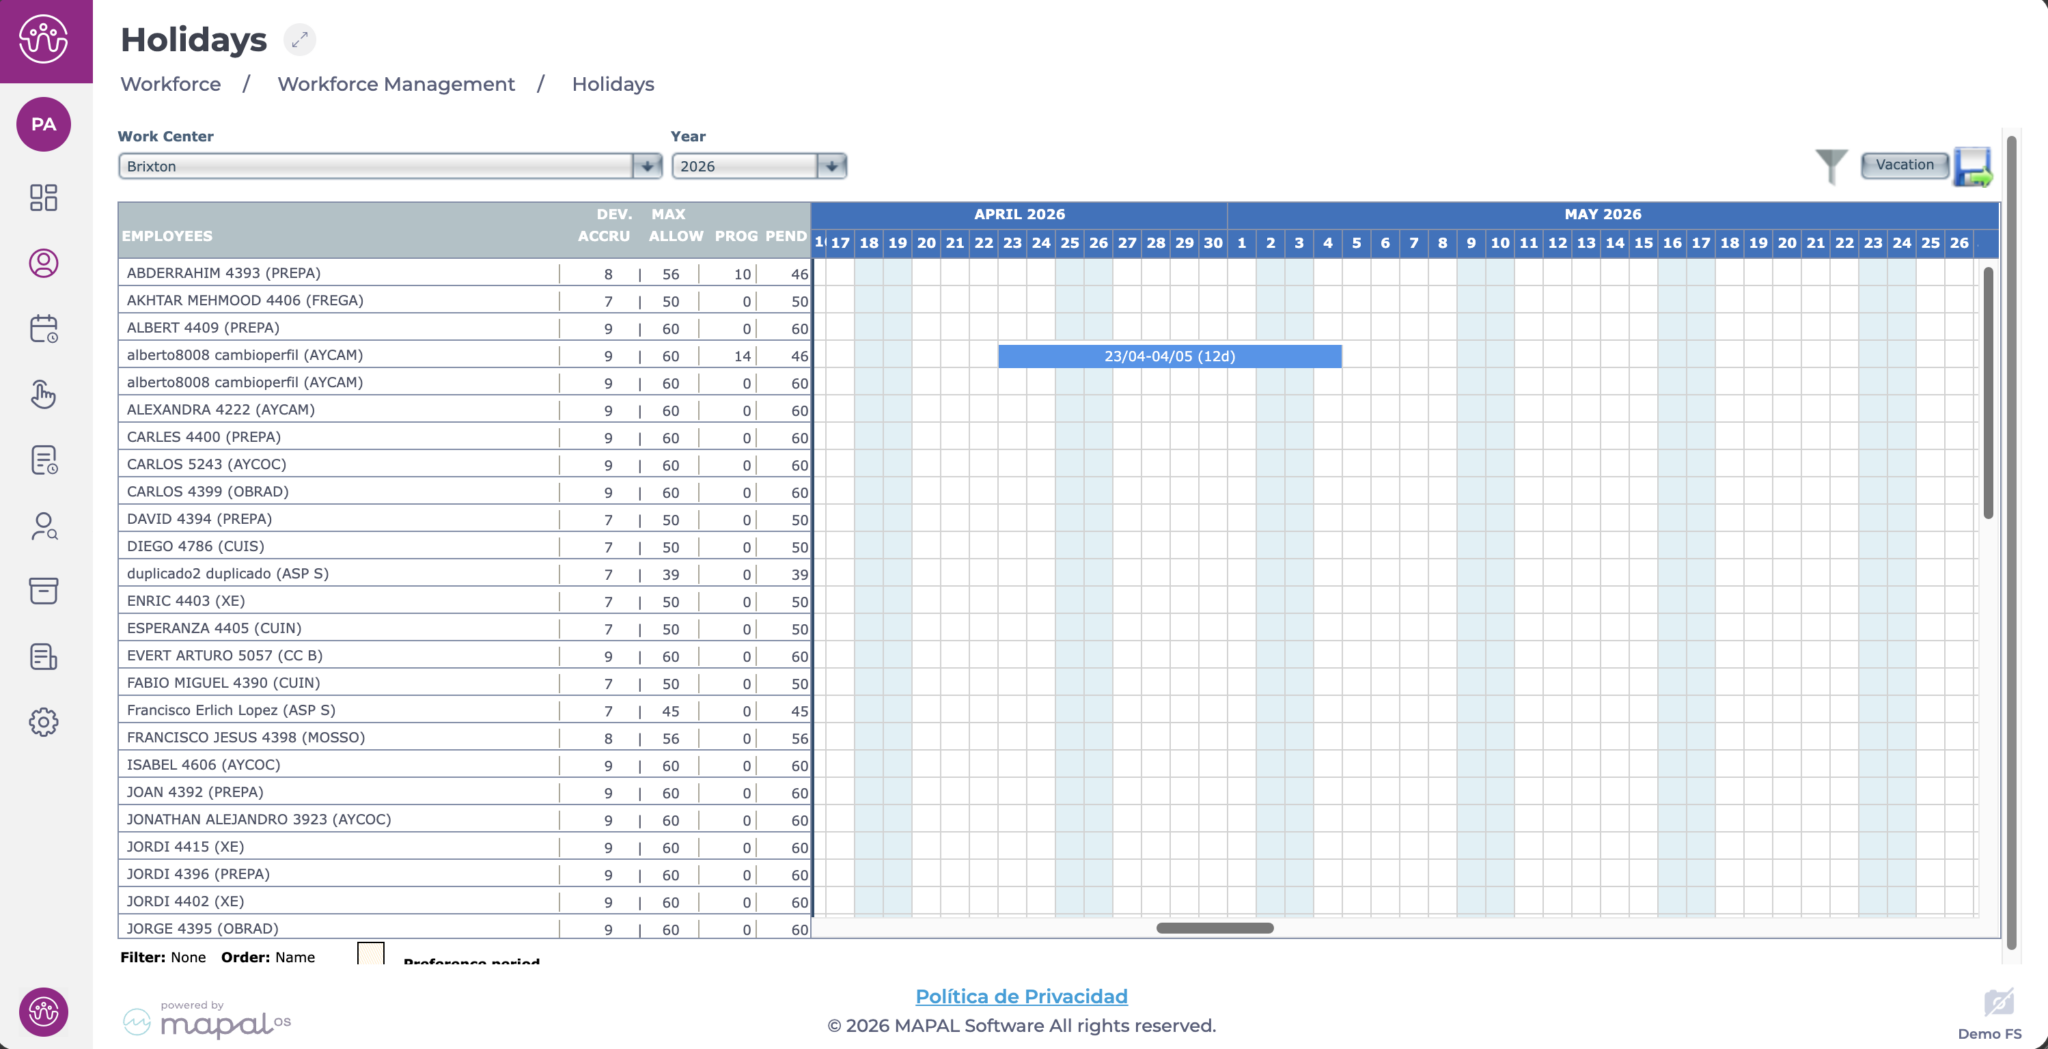The width and height of the screenshot is (2048, 1049).
Task: Open the archive box icon in sidebar
Action: (44, 591)
